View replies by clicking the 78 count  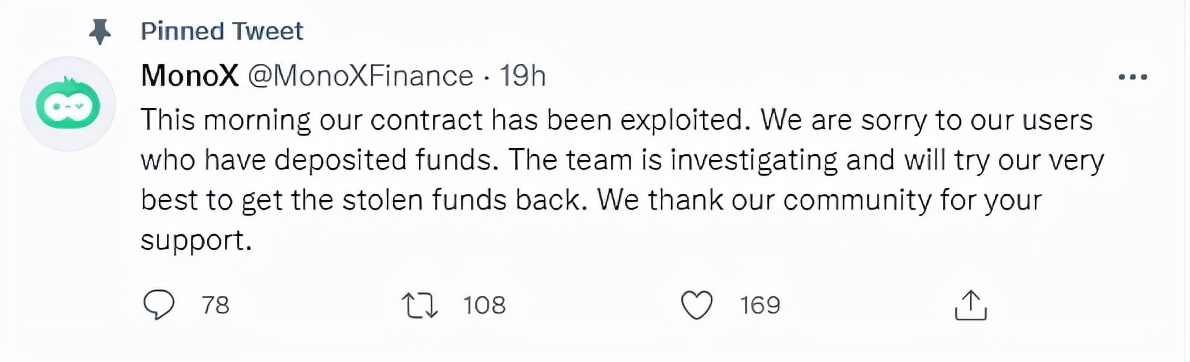click(216, 305)
